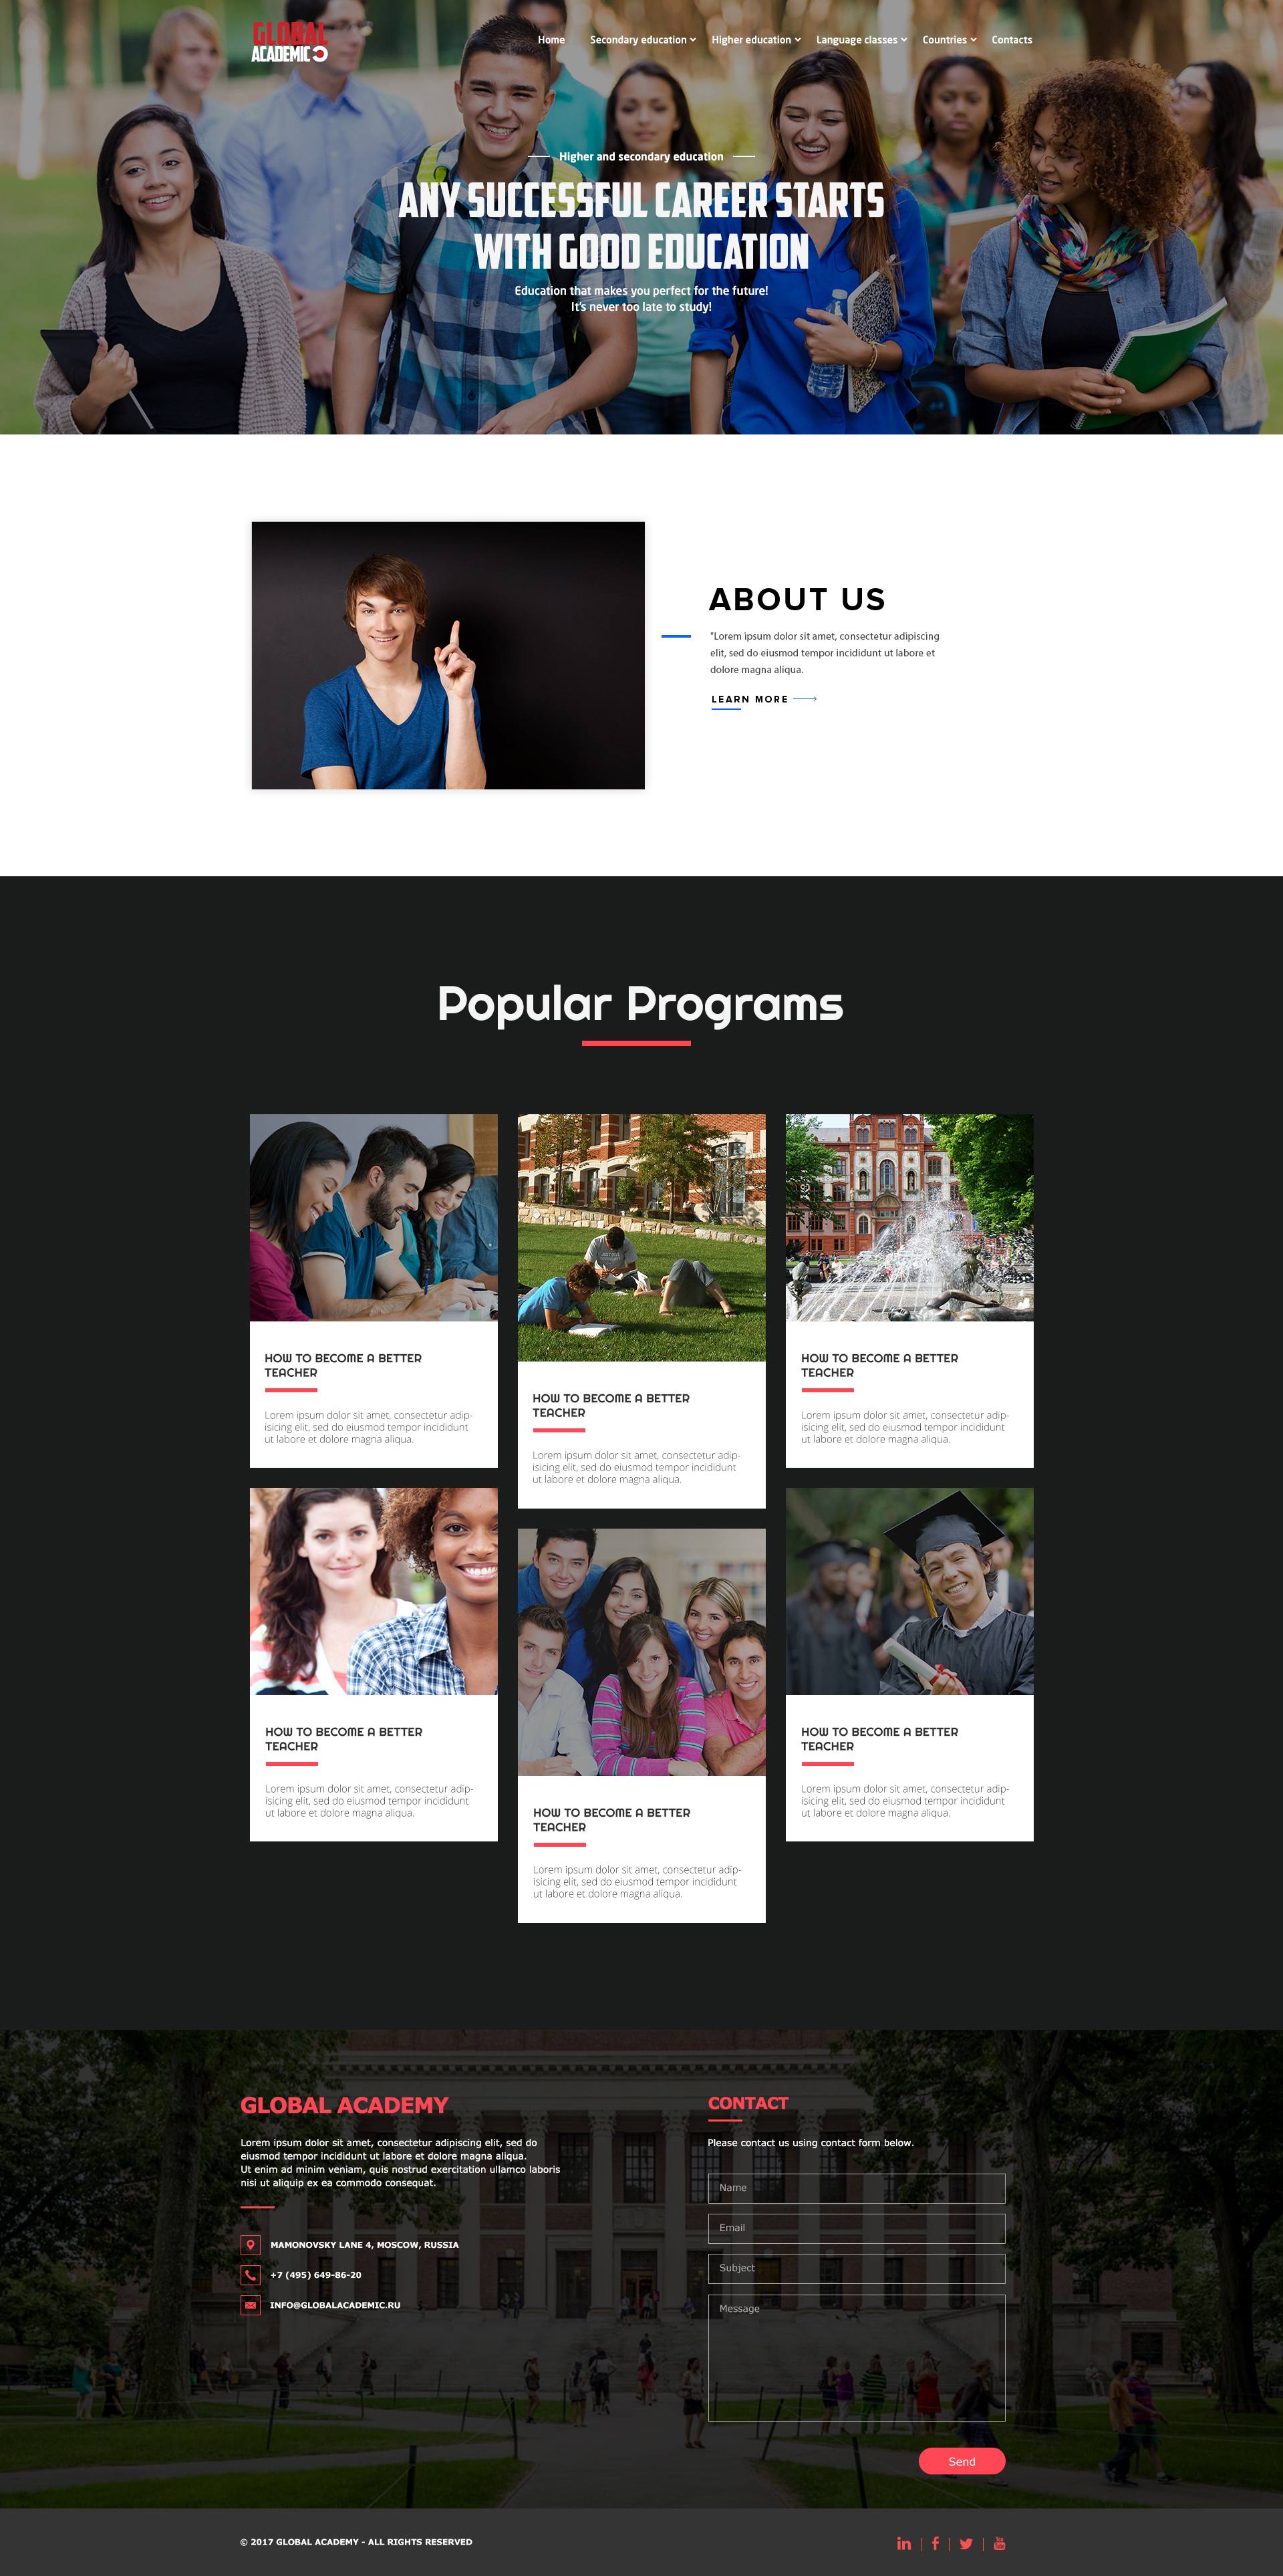Click the Global Academic logo
Screen dimensions: 1283x2576
click(x=289, y=41)
